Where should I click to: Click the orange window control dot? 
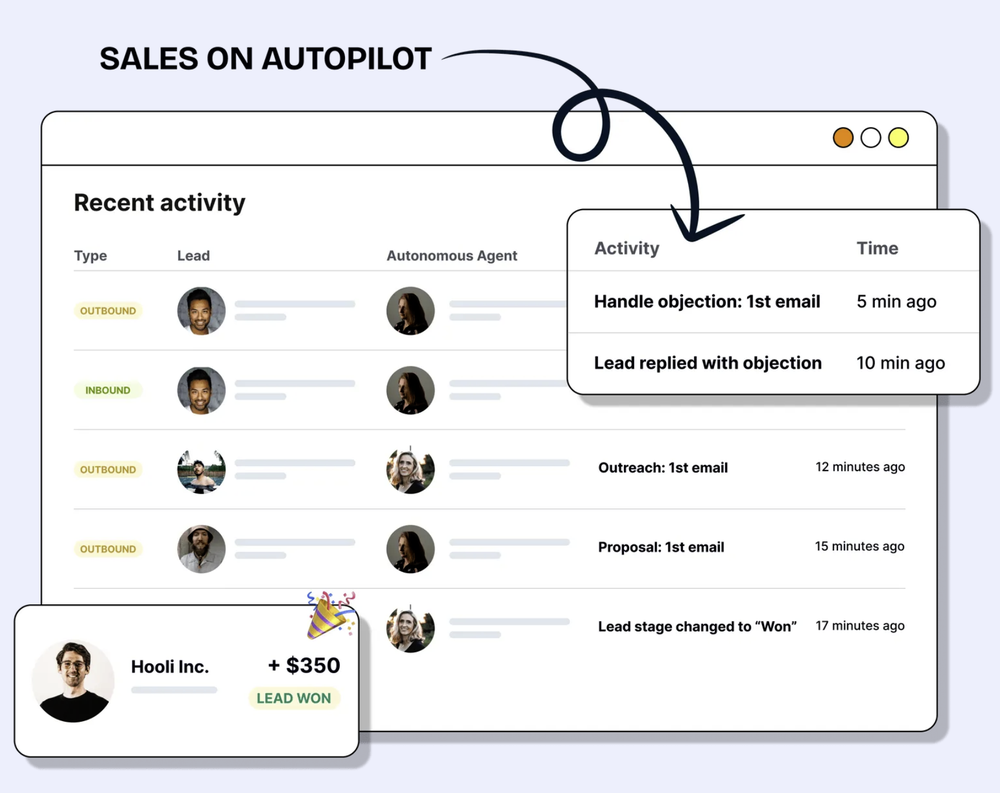tap(843, 137)
